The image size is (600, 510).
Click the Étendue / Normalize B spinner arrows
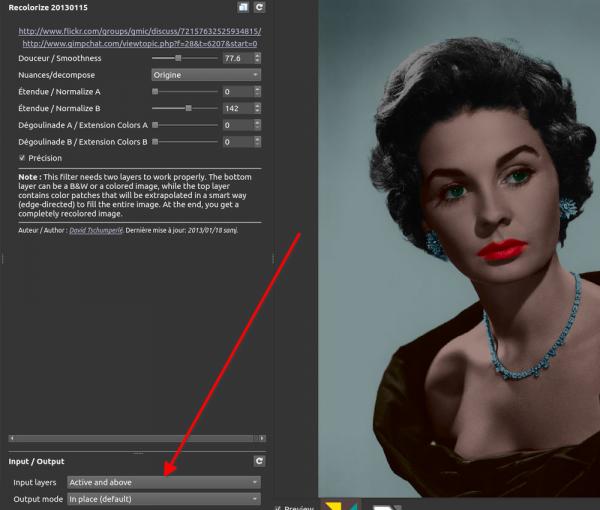tap(258, 108)
